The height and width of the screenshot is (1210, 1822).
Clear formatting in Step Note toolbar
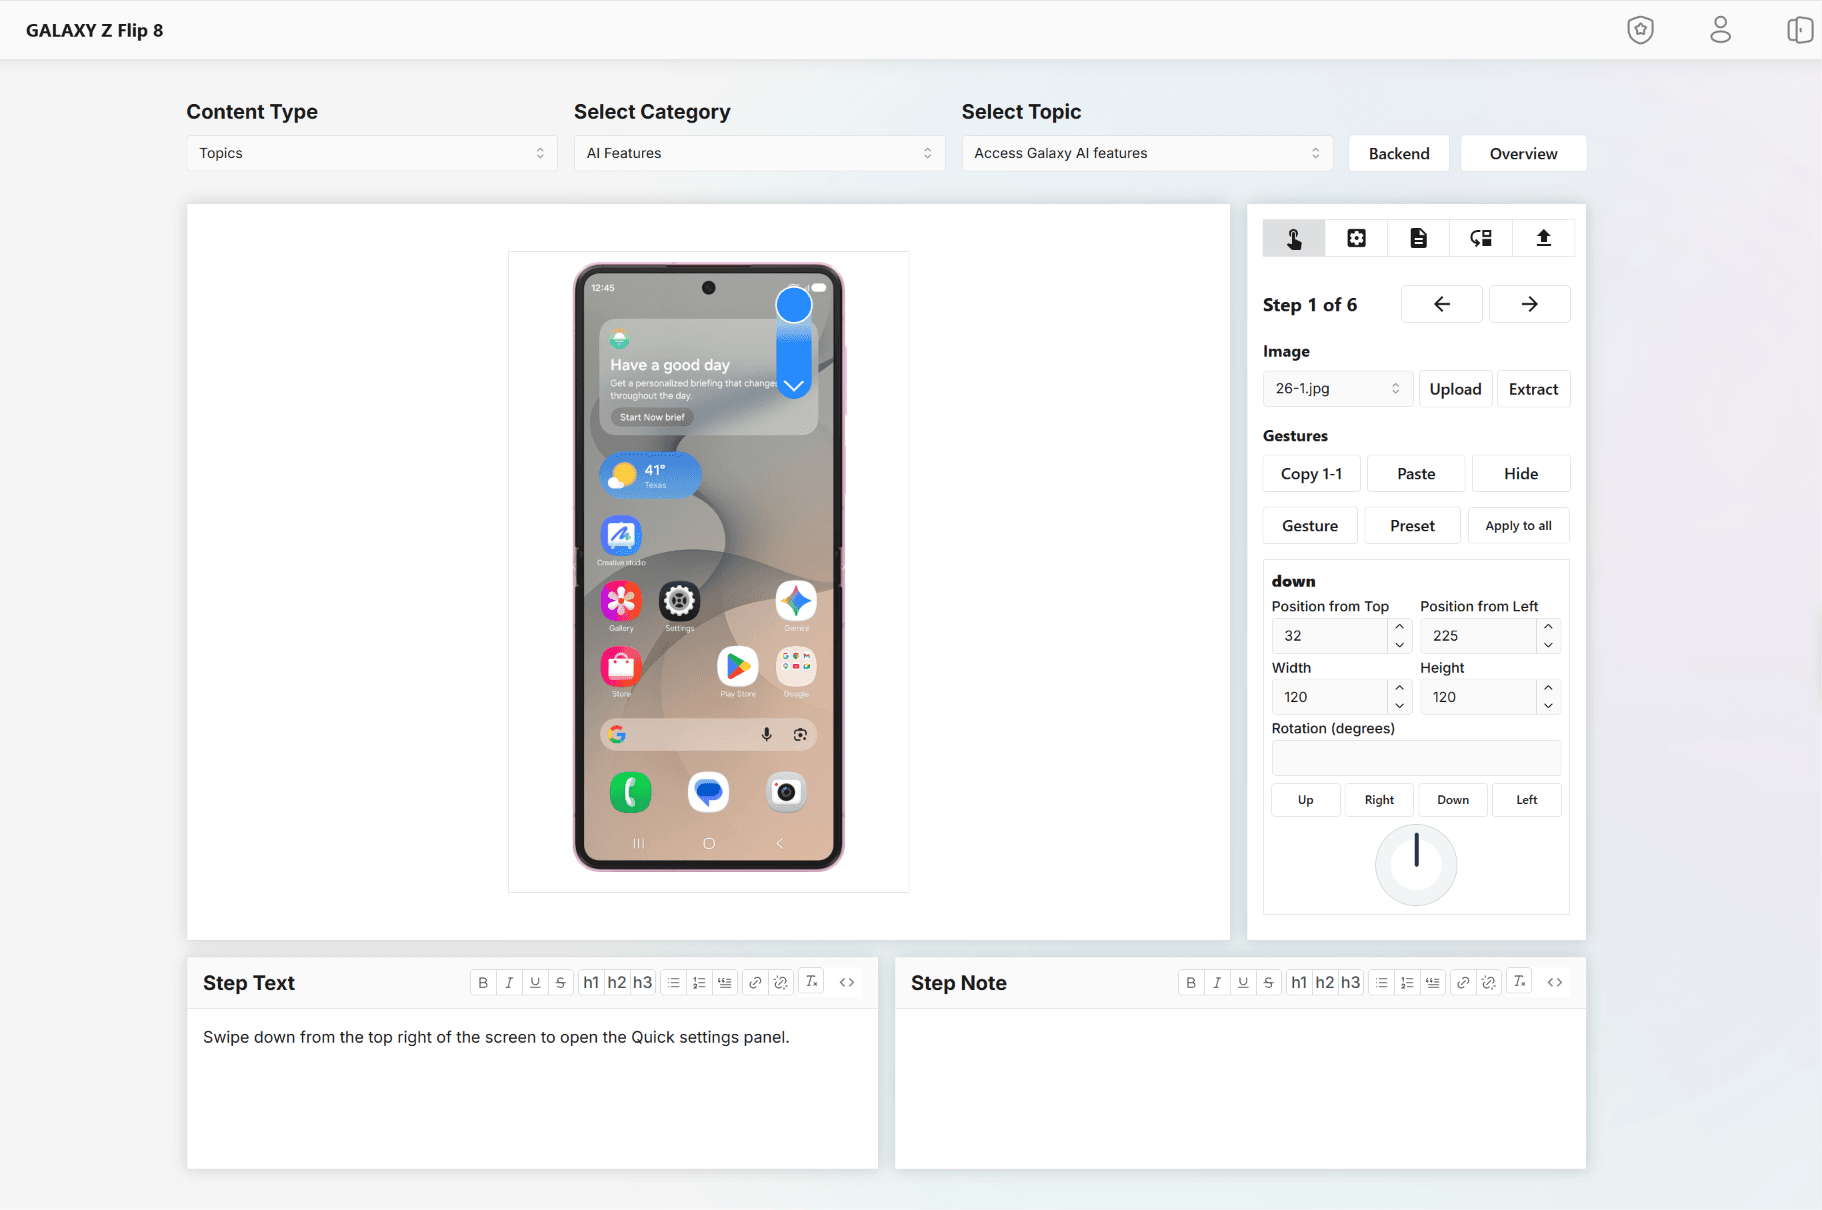click(x=1520, y=982)
